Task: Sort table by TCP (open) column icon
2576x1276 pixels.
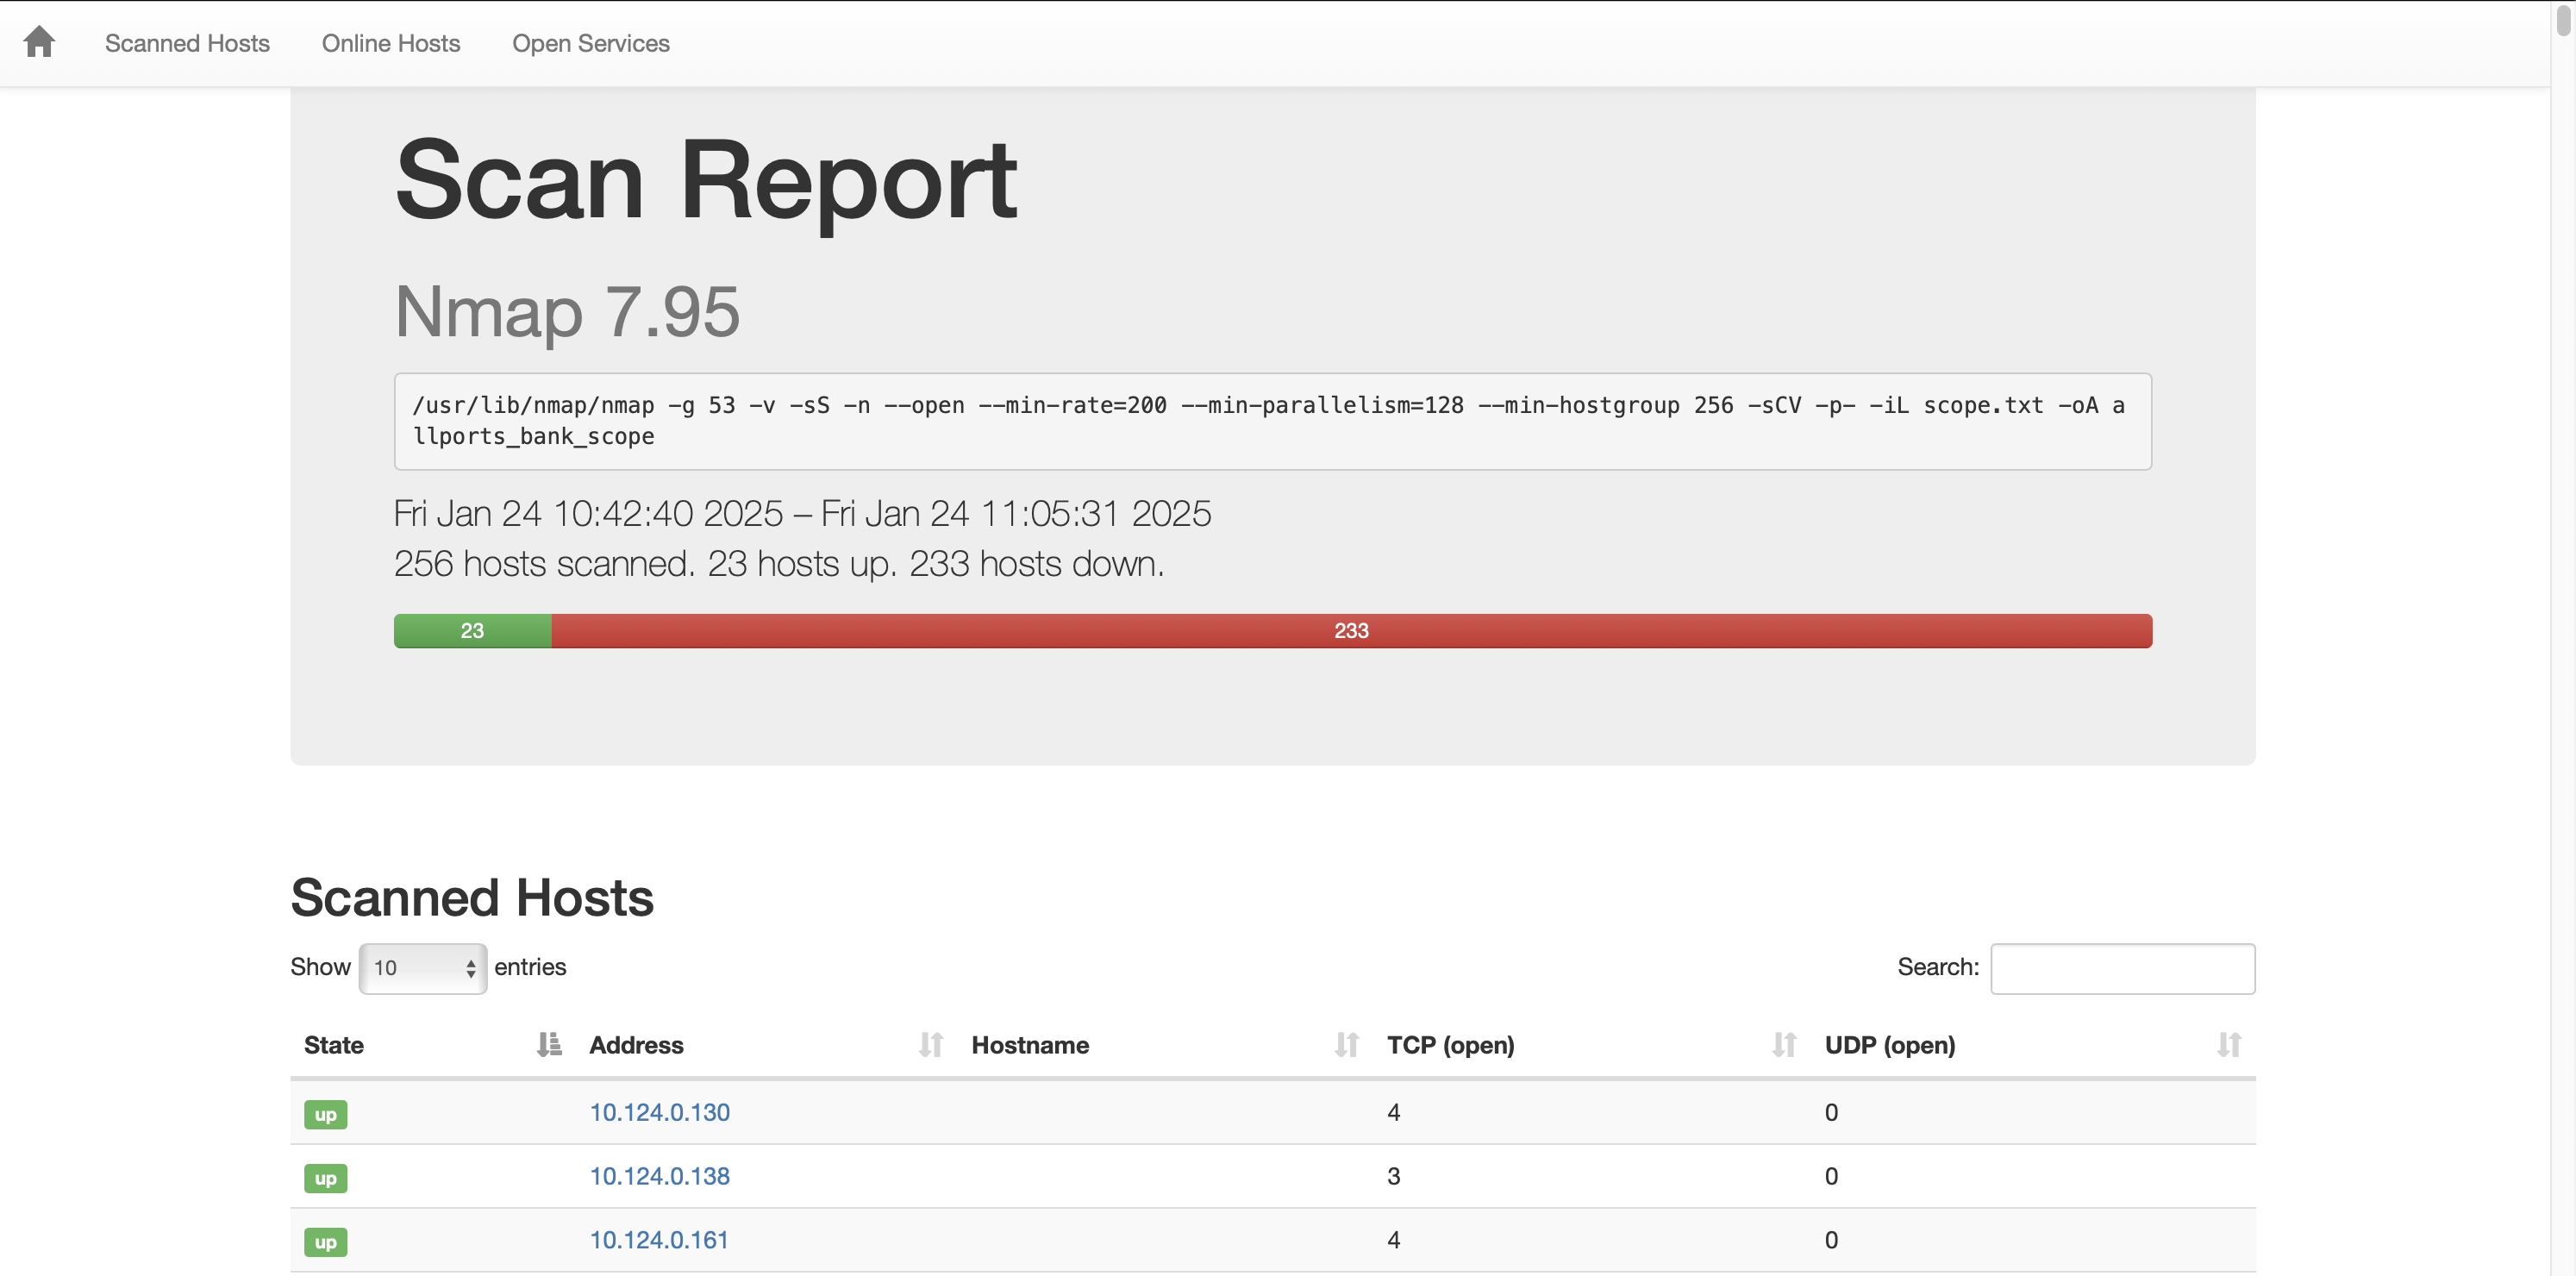Action: point(1785,1045)
